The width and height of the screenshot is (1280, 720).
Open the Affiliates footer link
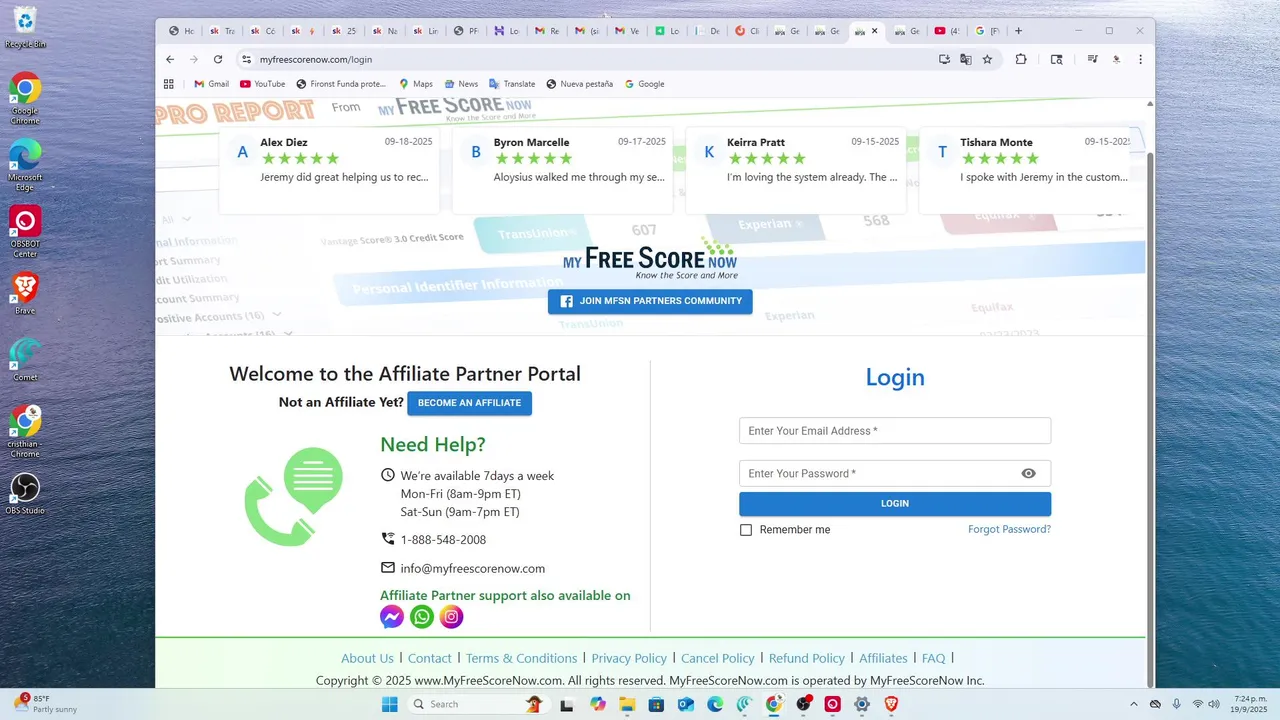[883, 658]
